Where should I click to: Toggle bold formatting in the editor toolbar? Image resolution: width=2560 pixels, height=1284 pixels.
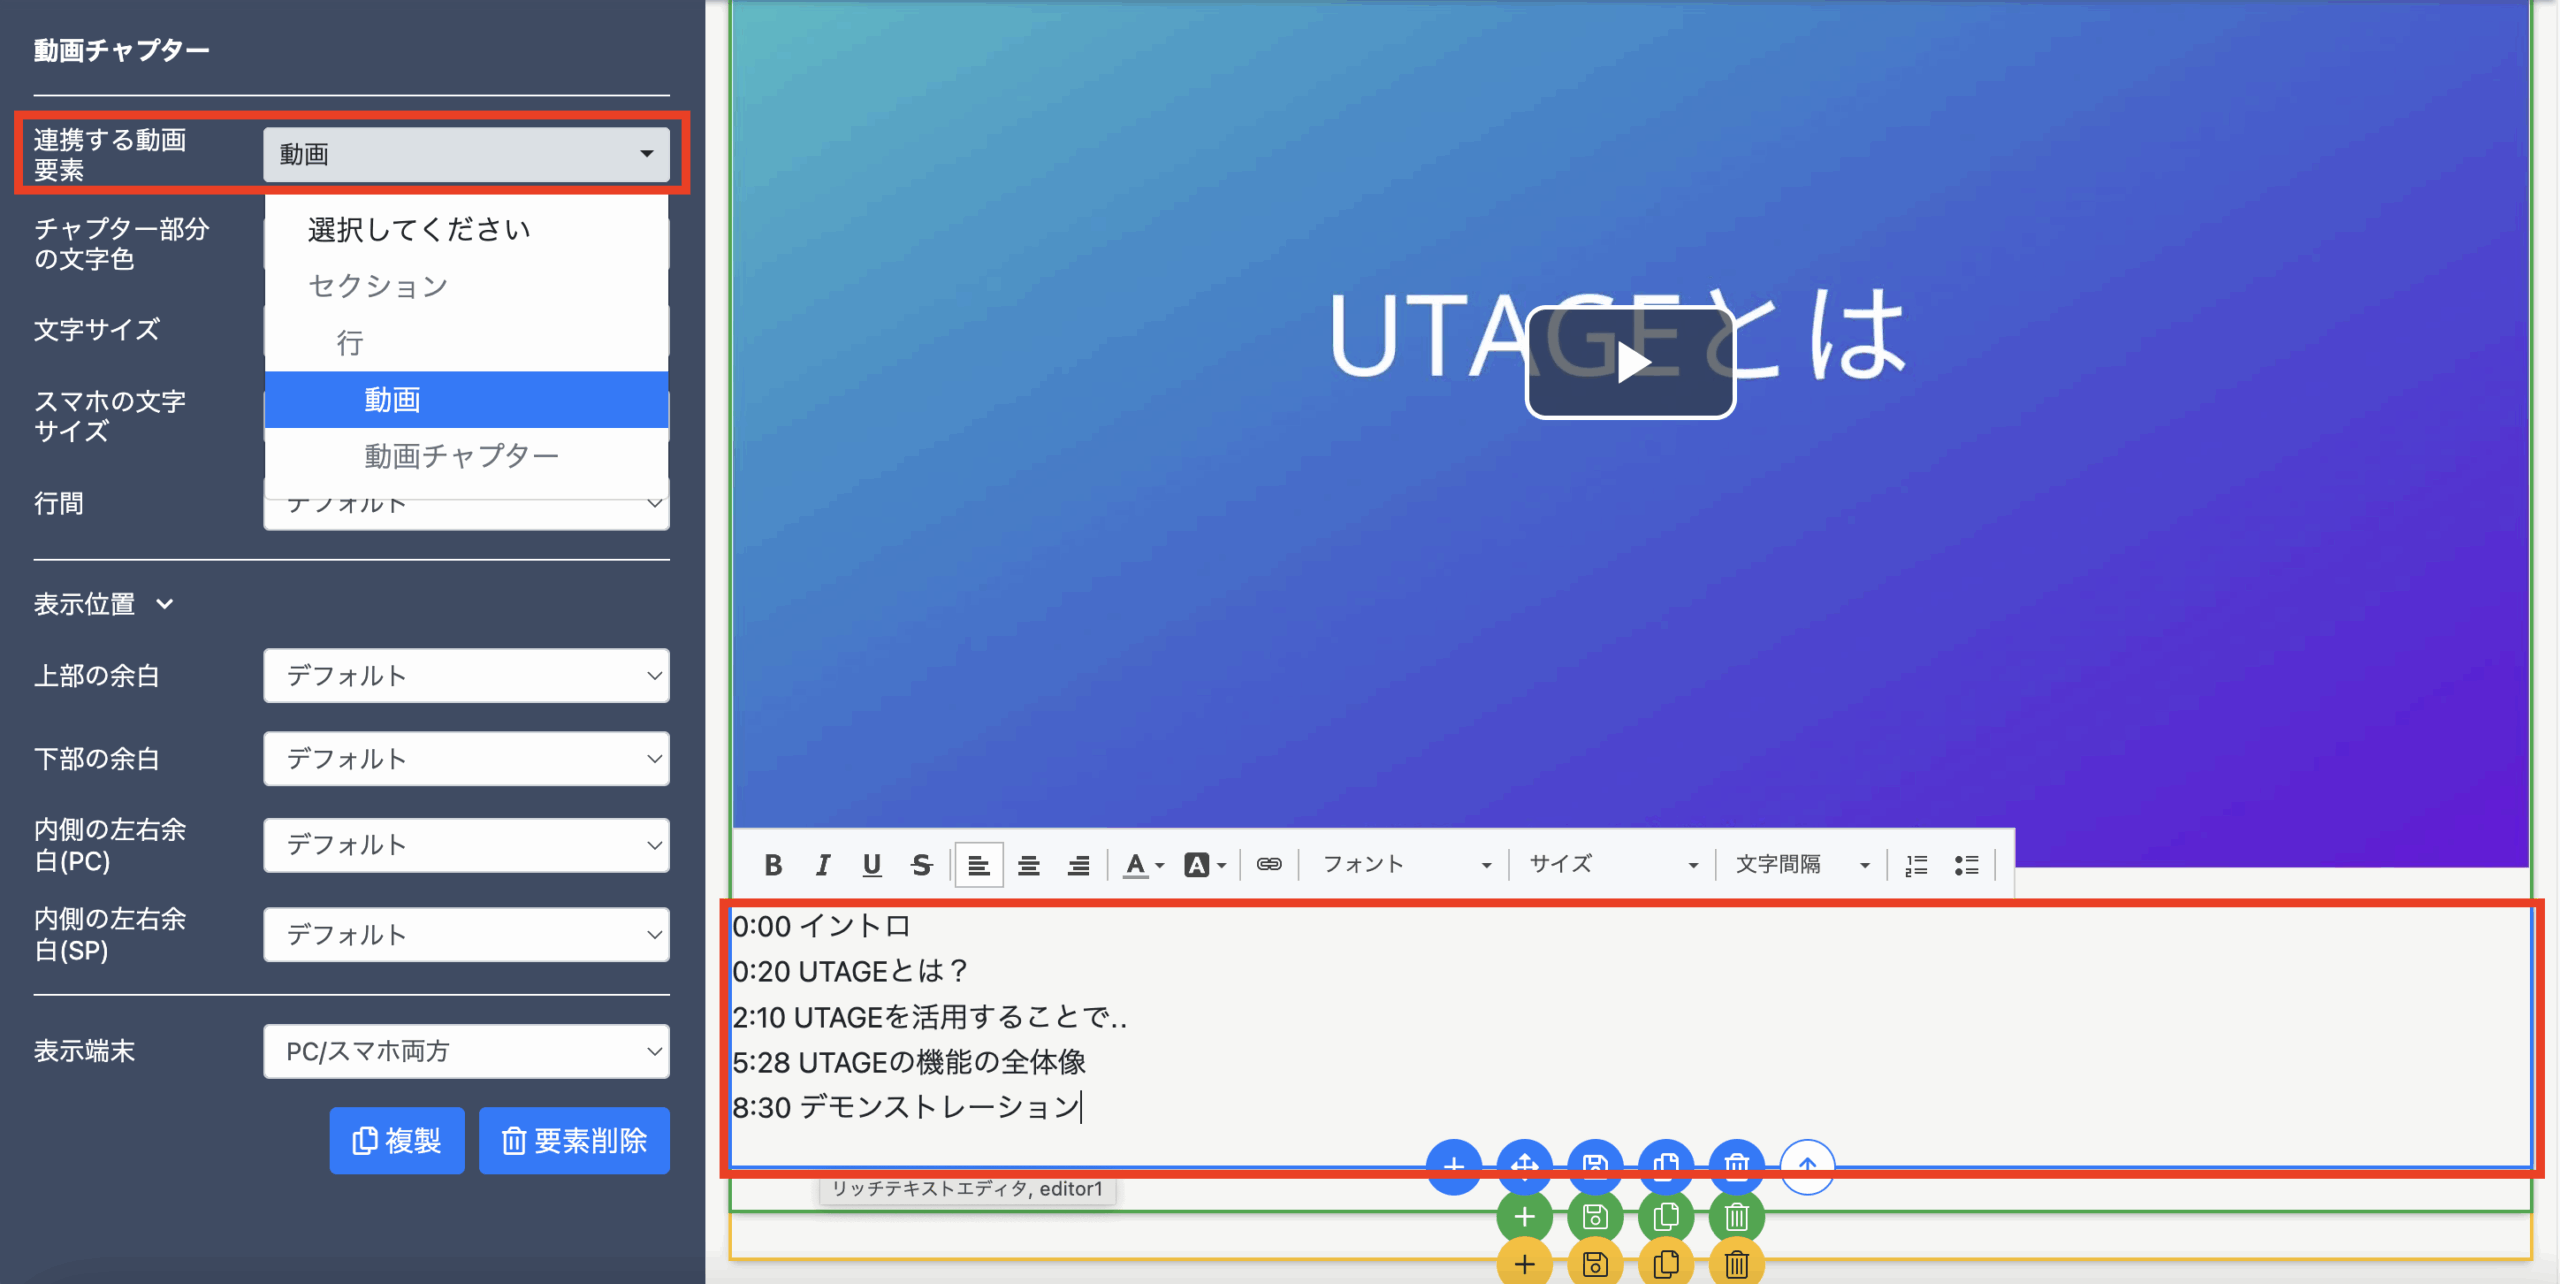coord(773,865)
